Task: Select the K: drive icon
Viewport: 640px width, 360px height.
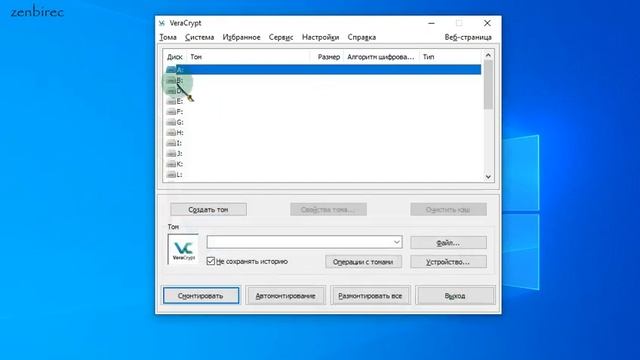Action: [x=171, y=164]
